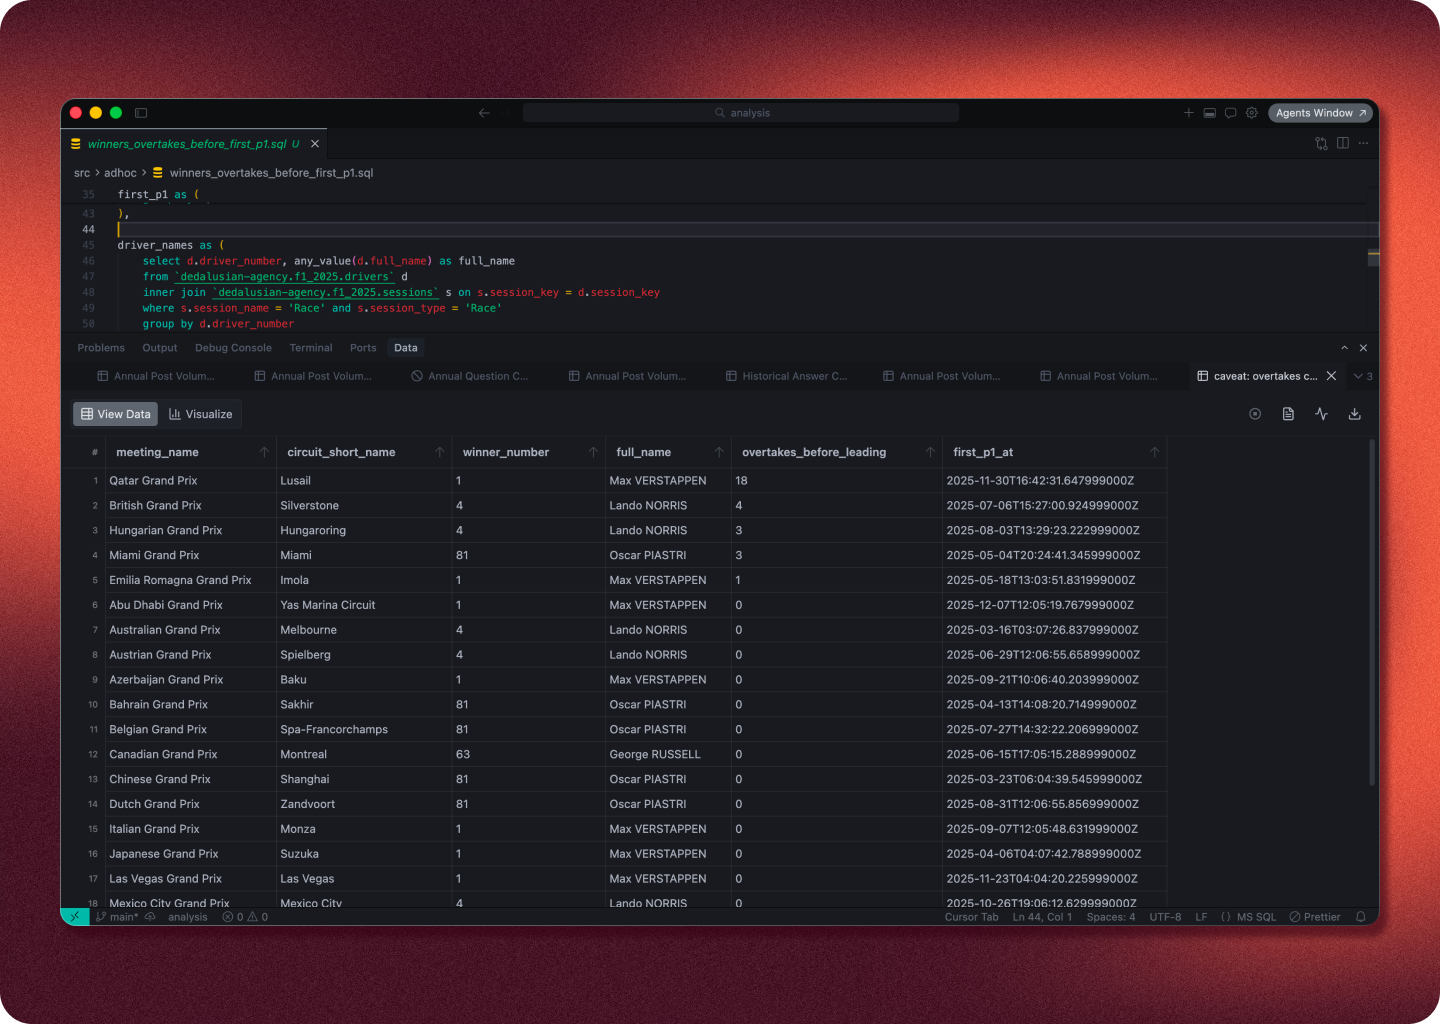Expand the hidden tabs chevron showing 3
Image resolution: width=1440 pixels, height=1024 pixels.
coord(1363,376)
